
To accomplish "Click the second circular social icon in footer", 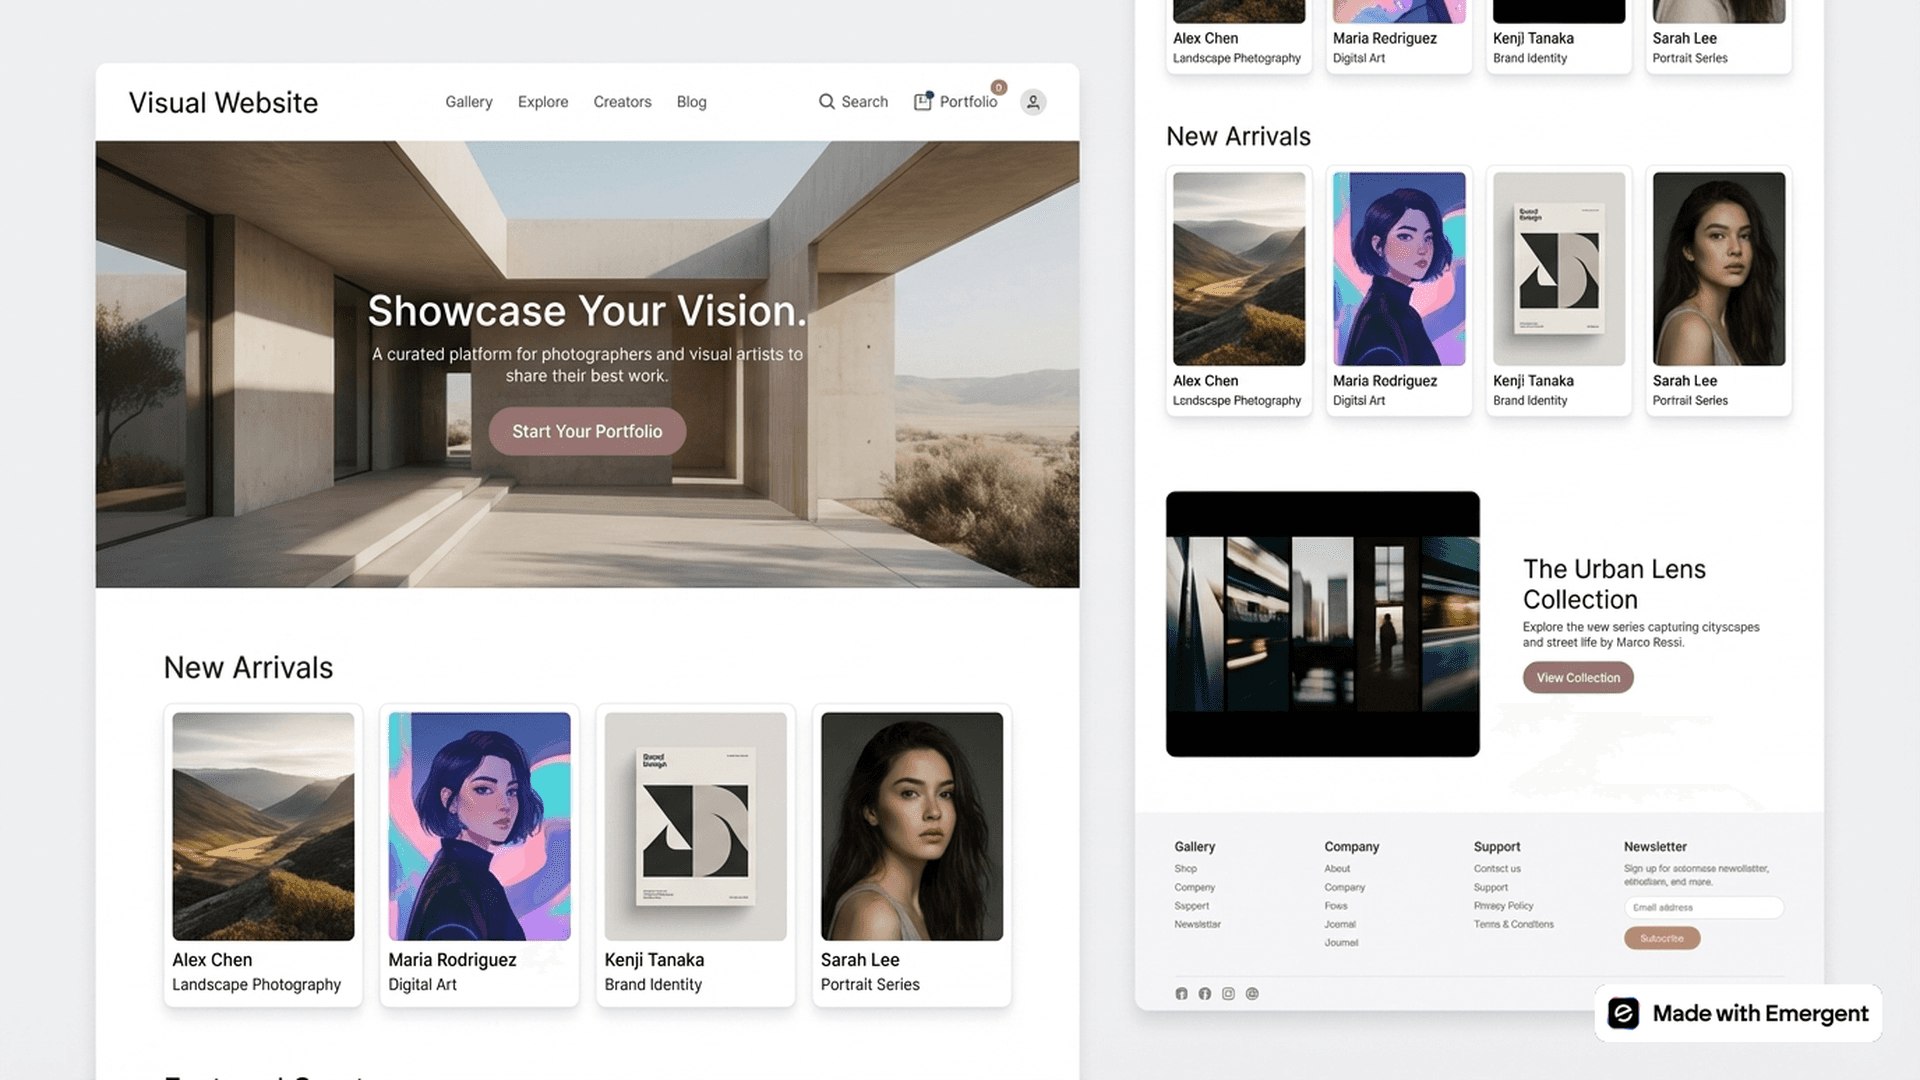I will 1204,993.
